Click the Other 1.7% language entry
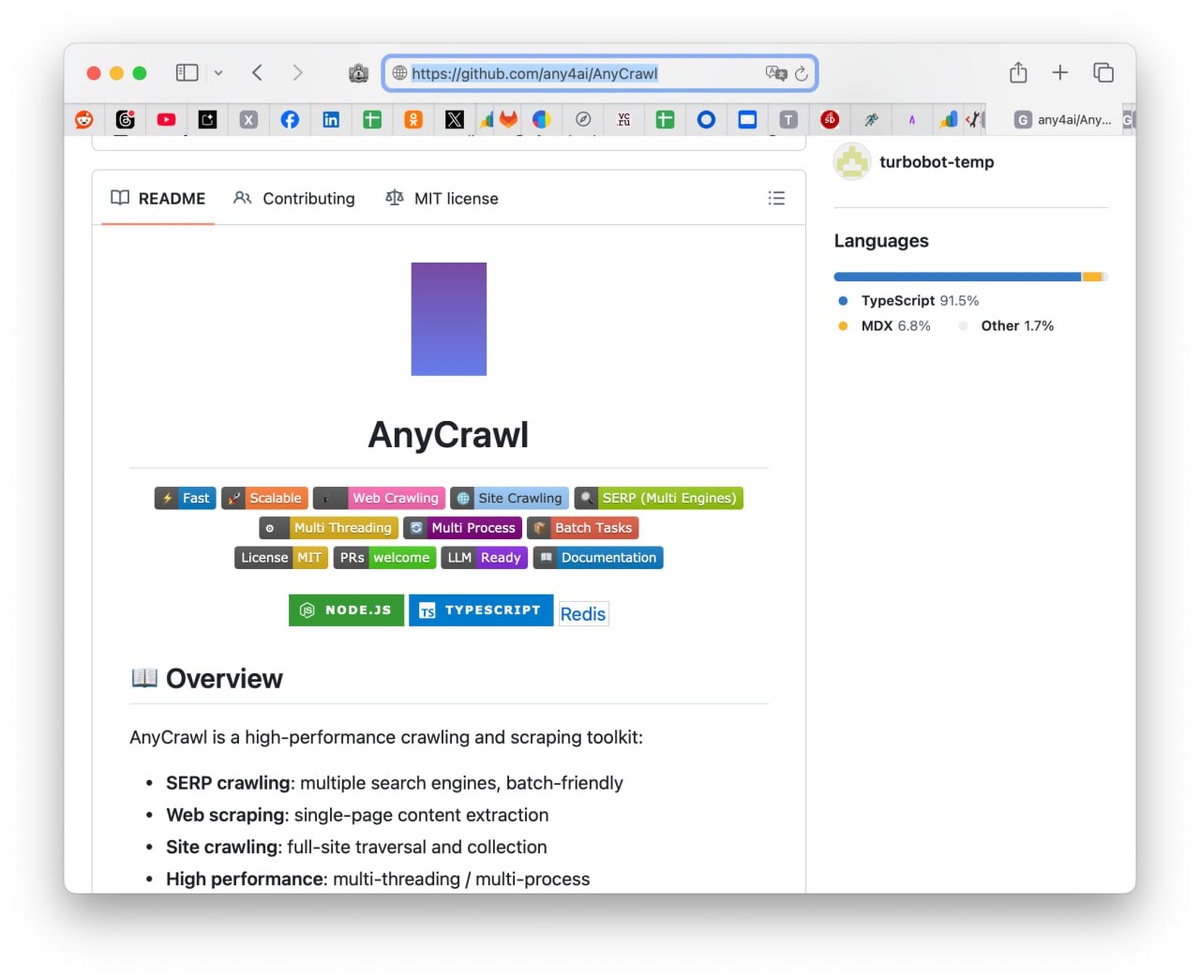The width and height of the screenshot is (1200, 978). click(1006, 326)
